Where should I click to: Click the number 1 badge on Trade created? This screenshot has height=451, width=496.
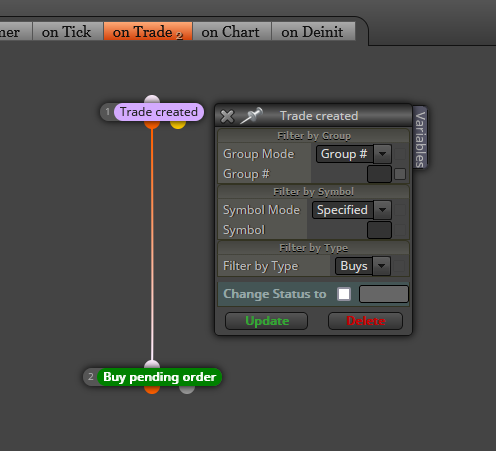(107, 112)
